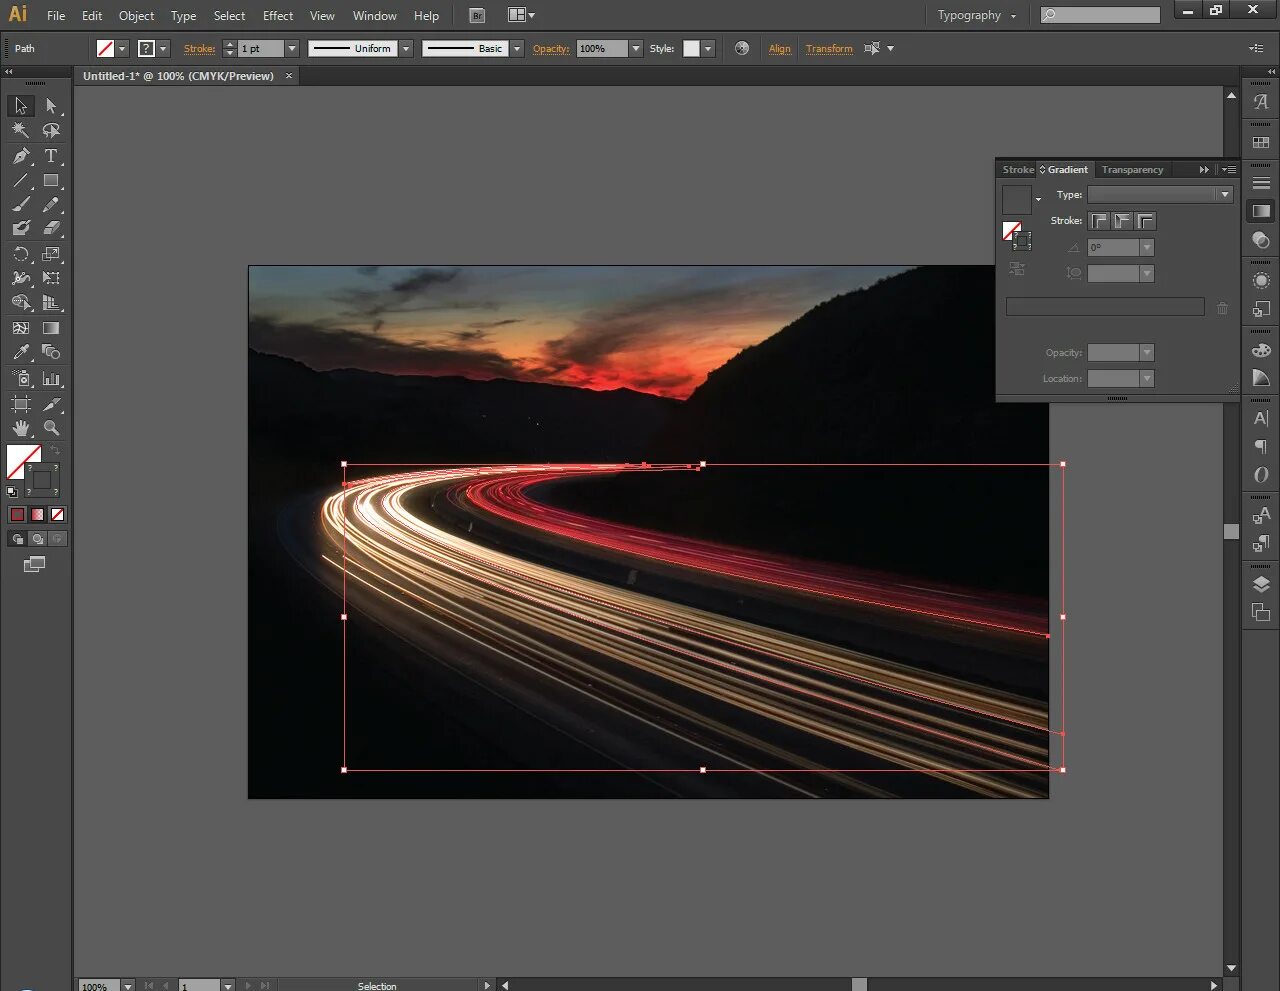
Task: Select the Perspective Grid tool
Action: click(51, 302)
